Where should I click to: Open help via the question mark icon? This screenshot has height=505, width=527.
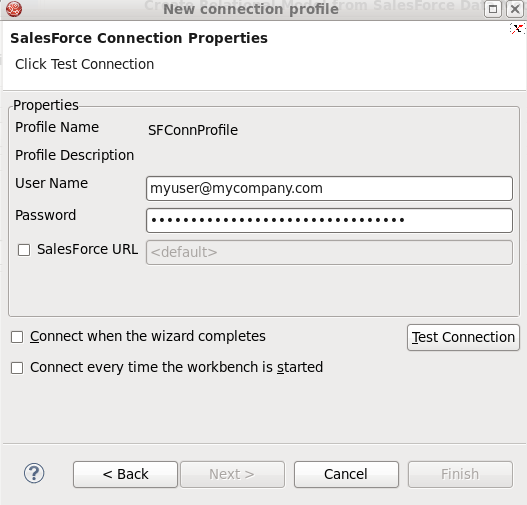click(34, 473)
